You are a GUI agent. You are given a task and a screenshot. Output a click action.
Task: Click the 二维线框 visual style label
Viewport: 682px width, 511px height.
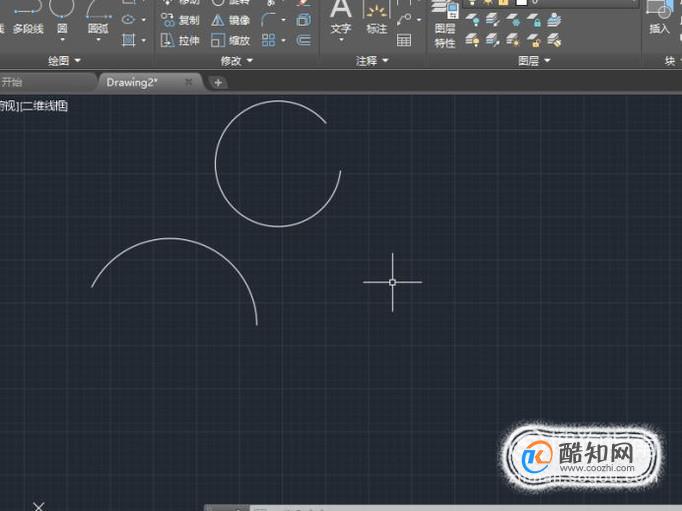[x=45, y=106]
